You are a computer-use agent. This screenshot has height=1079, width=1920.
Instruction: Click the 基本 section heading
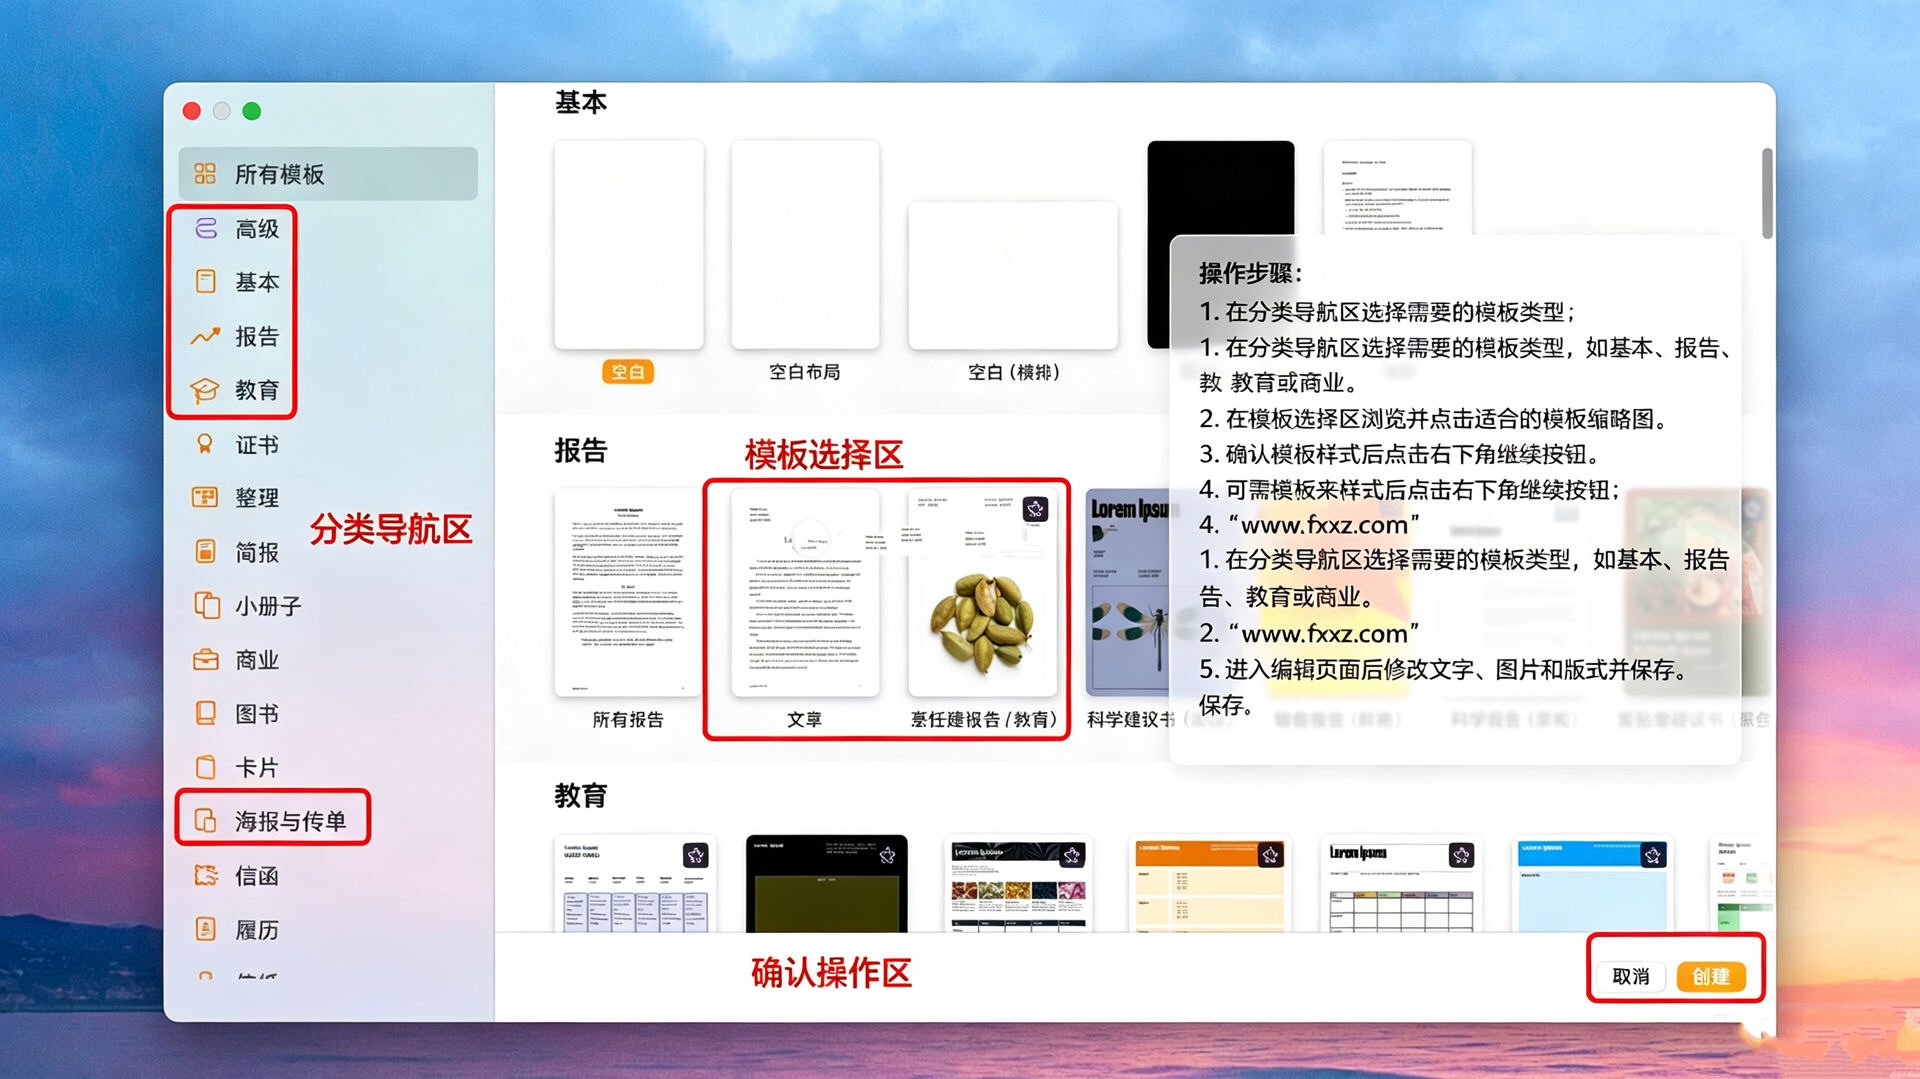coord(581,102)
